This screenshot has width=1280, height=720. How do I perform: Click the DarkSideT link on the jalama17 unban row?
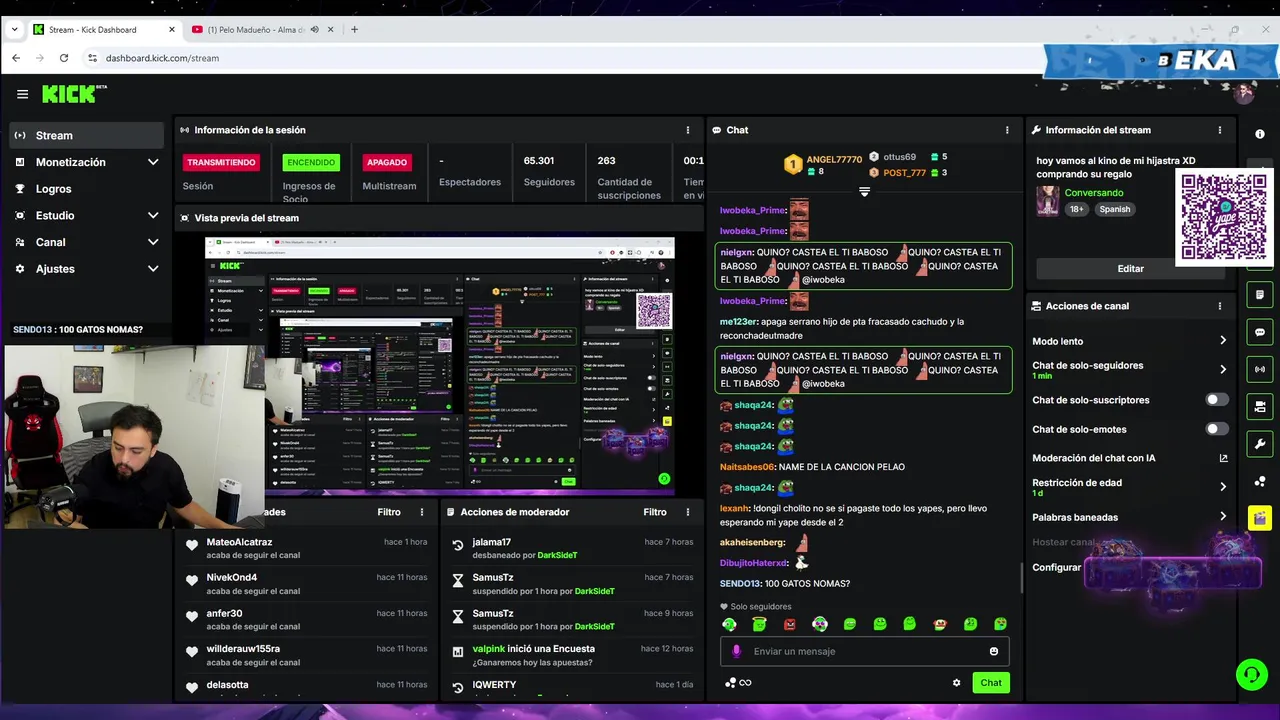tap(557, 555)
